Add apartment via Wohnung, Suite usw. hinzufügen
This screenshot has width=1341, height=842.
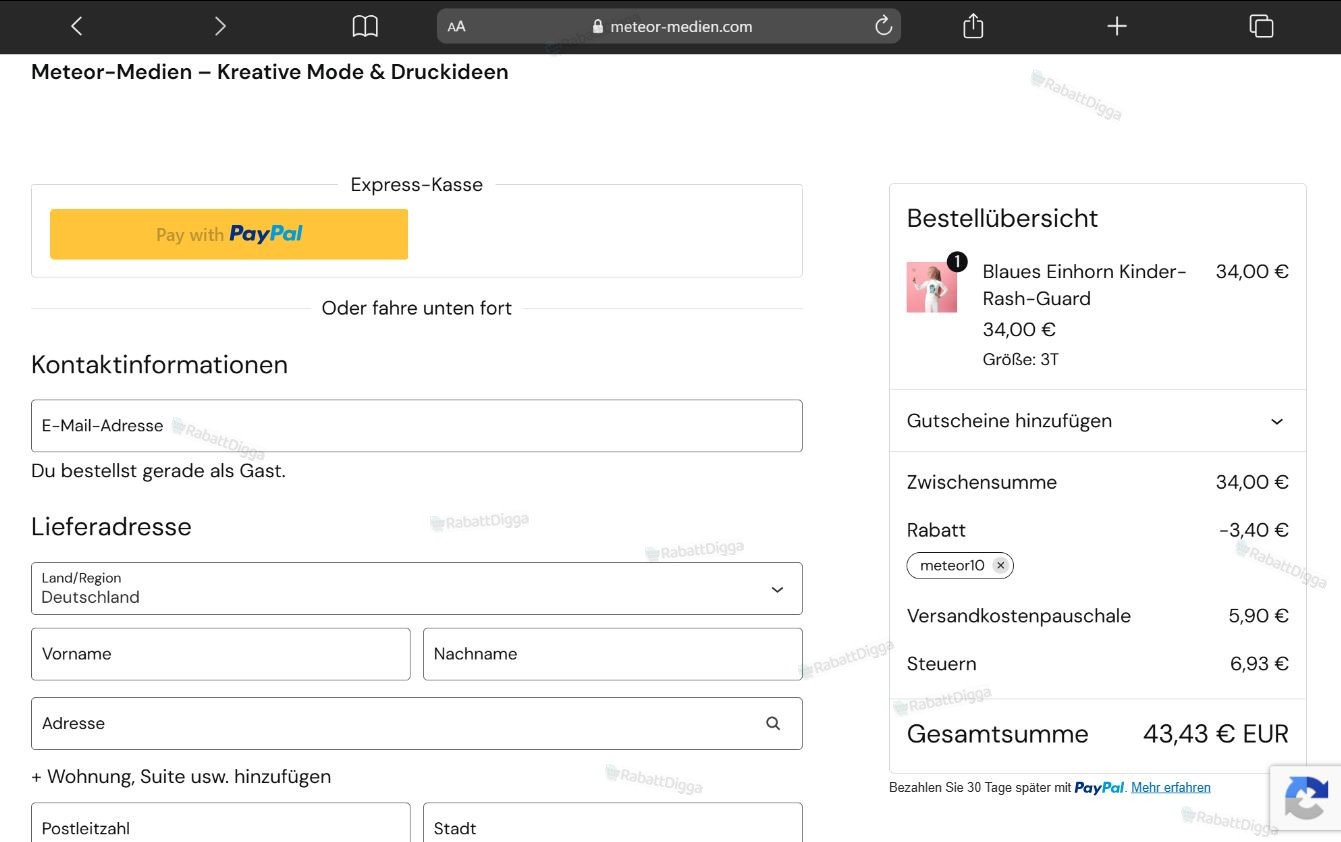pos(181,777)
